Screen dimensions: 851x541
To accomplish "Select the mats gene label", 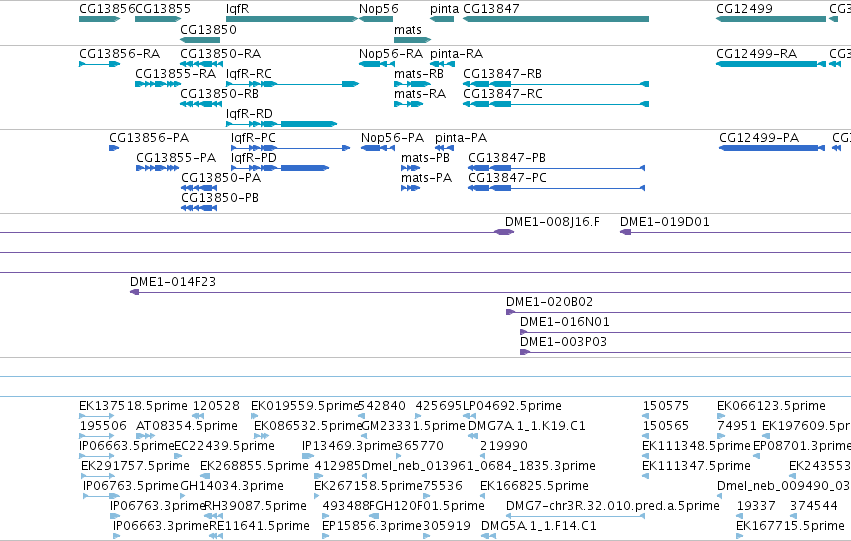I will coord(408,29).
